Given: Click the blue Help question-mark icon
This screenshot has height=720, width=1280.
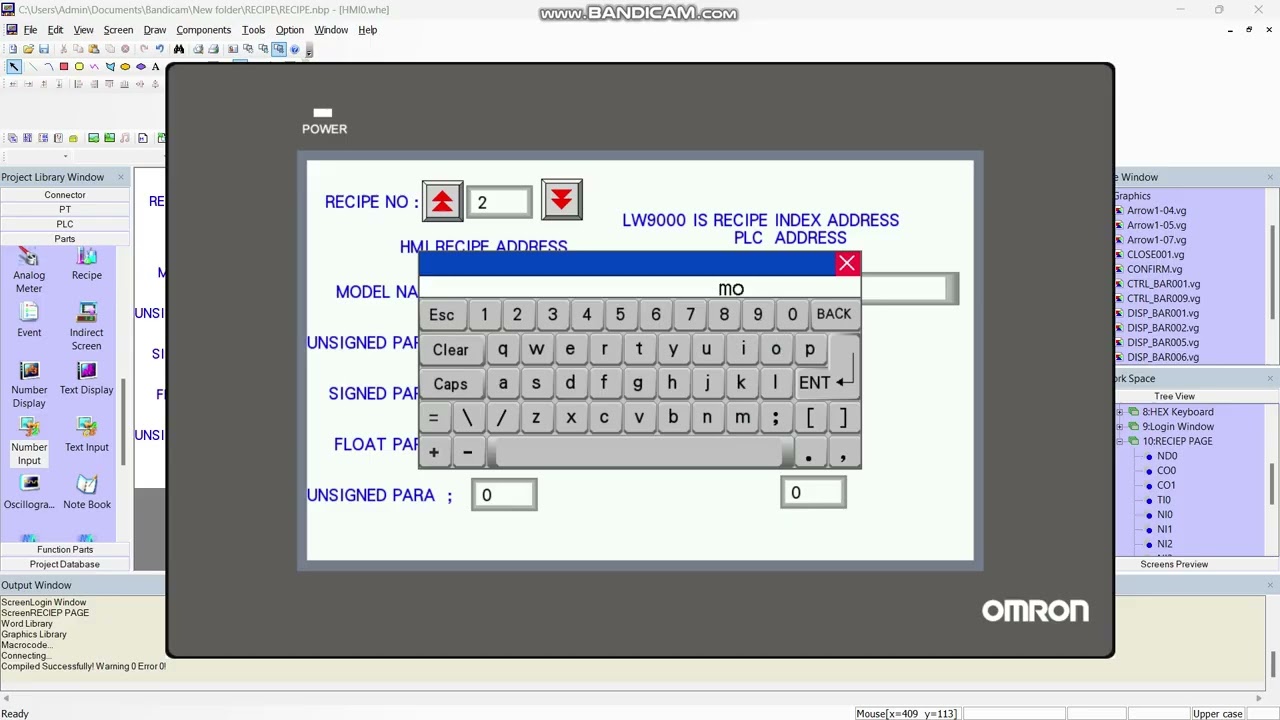Looking at the screenshot, I should tap(294, 49).
